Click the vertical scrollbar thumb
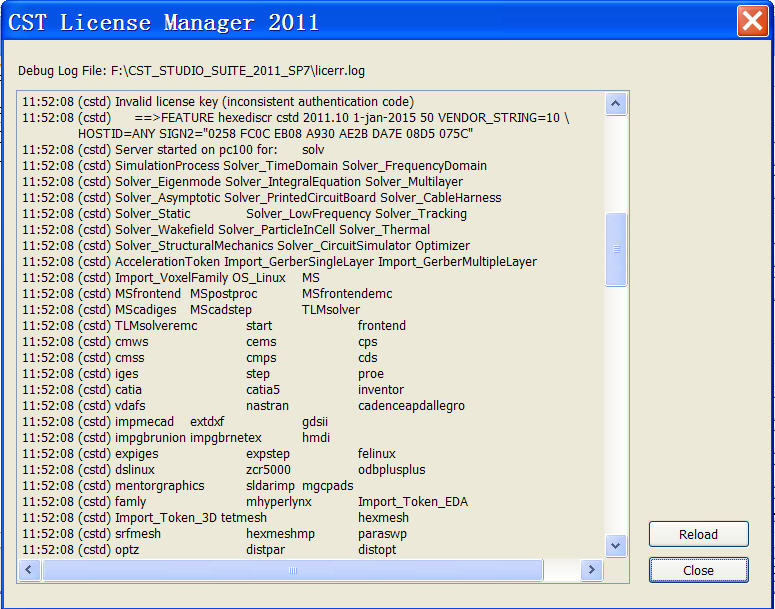The height and width of the screenshot is (609, 775). [616, 249]
